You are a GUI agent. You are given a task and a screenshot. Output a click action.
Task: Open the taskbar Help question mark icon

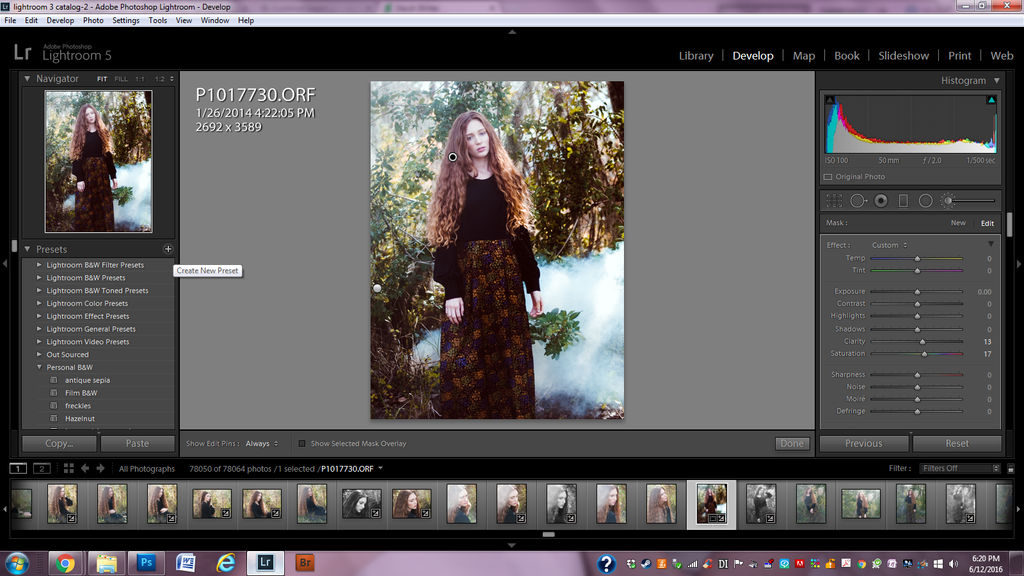606,564
